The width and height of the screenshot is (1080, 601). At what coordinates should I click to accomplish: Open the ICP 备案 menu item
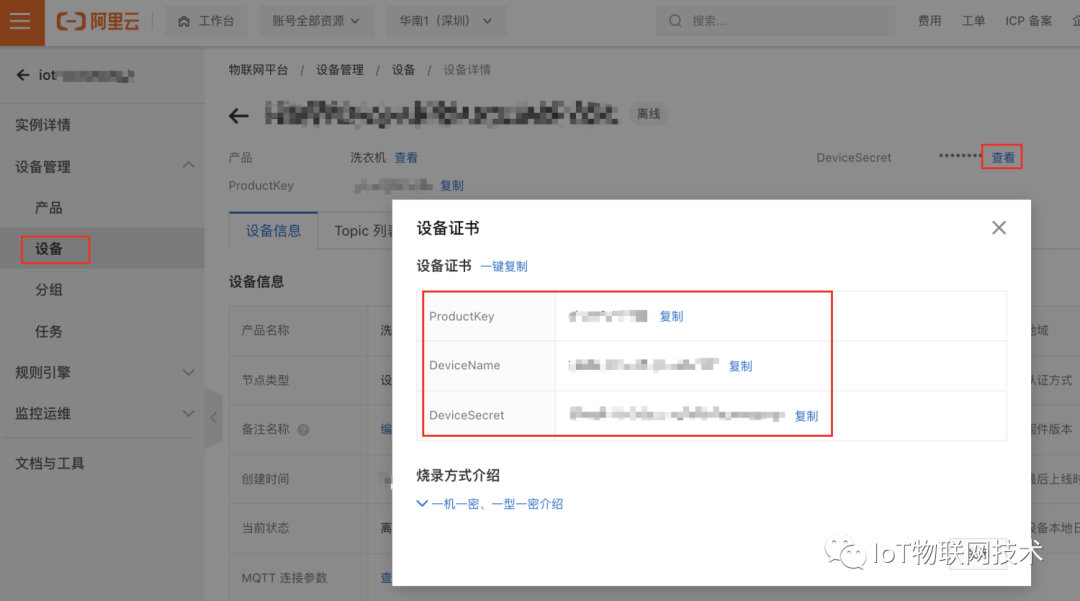(x=1028, y=21)
